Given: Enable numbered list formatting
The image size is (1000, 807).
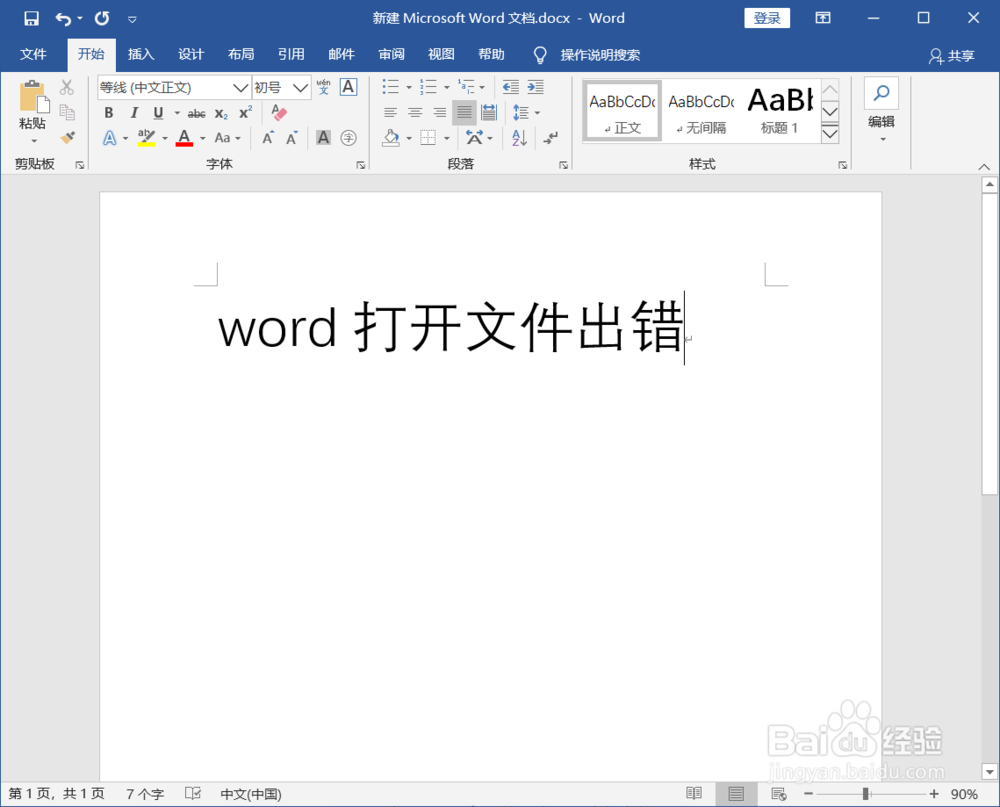Looking at the screenshot, I should pos(428,87).
